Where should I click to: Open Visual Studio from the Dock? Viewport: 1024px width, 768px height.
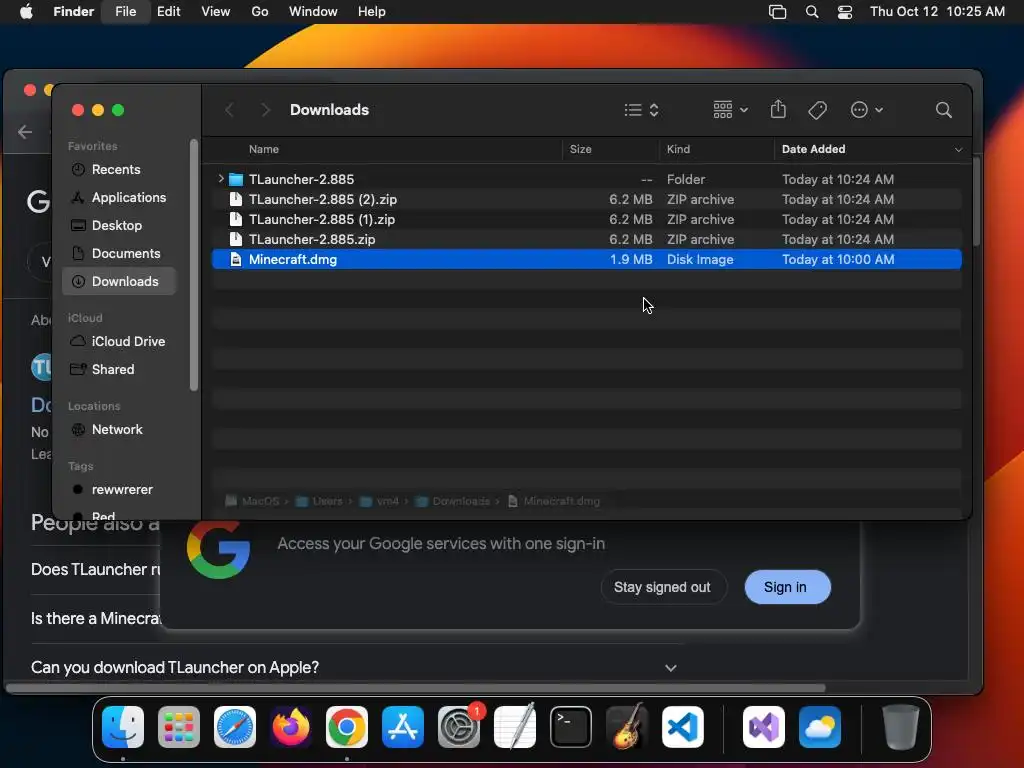[x=763, y=727]
